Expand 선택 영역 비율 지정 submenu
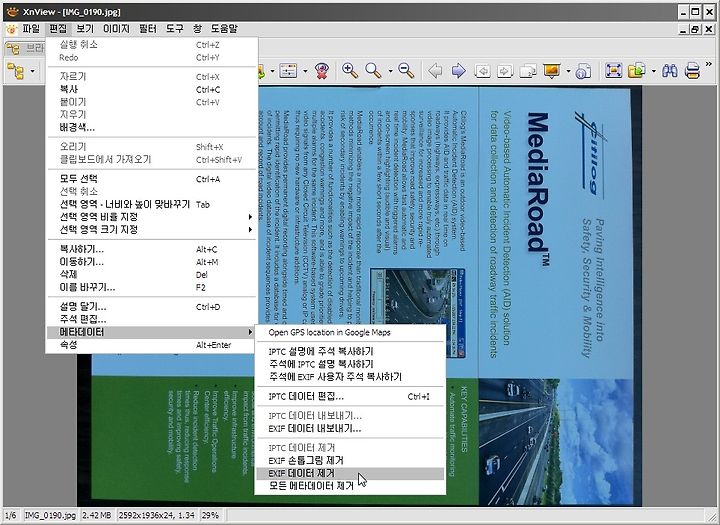This screenshot has width=720, height=525. pyautogui.click(x=152, y=217)
